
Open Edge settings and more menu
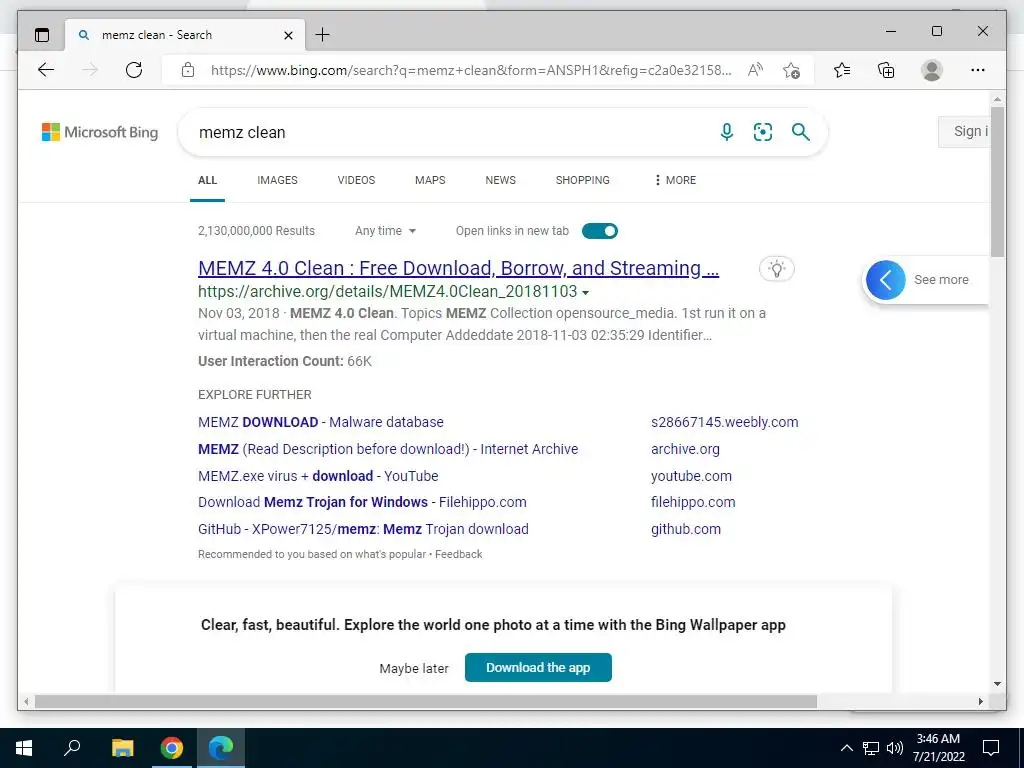click(x=978, y=70)
